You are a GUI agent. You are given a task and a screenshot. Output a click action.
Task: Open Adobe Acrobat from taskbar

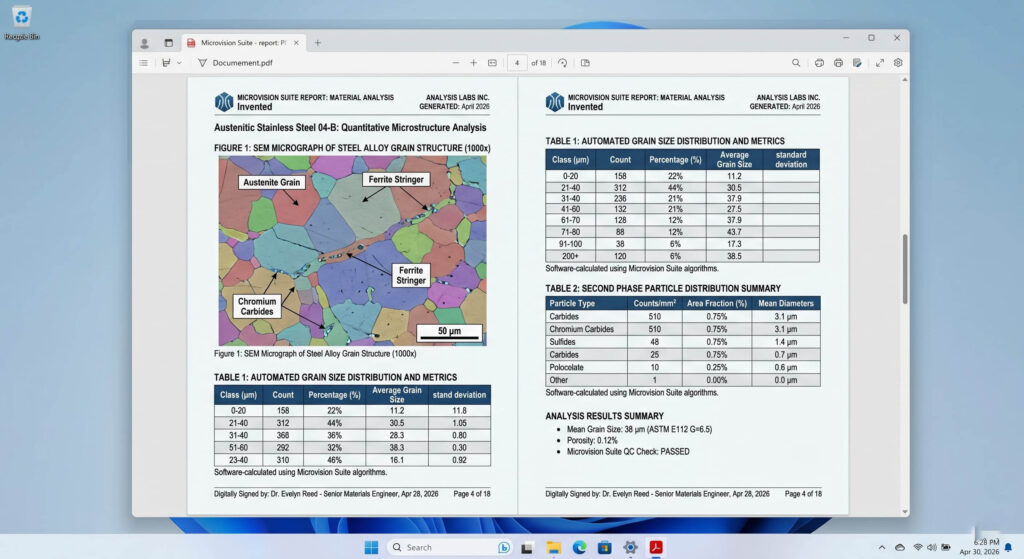pyautogui.click(x=656, y=547)
